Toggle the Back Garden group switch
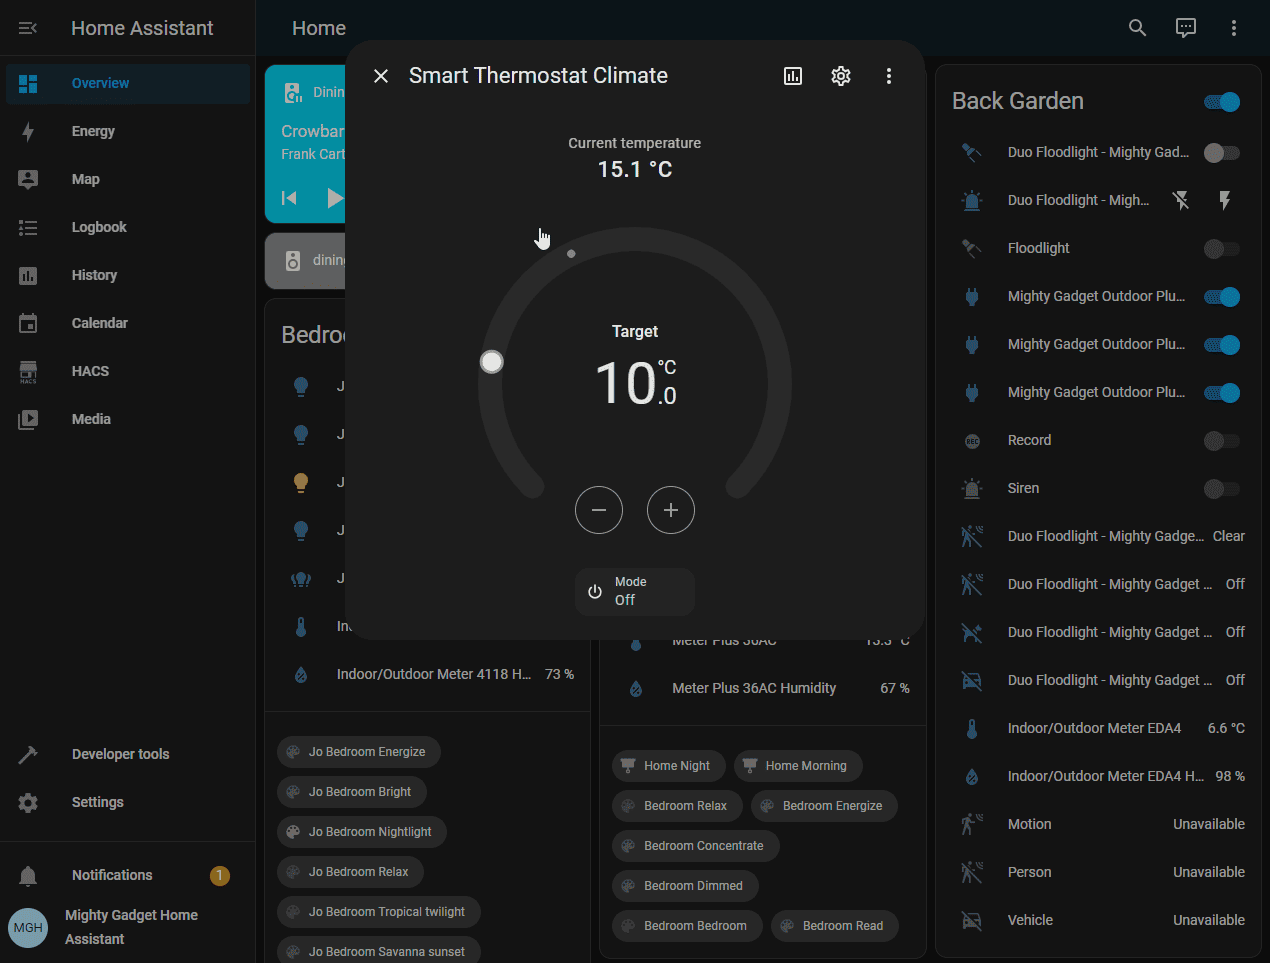This screenshot has width=1270, height=963. tap(1222, 102)
